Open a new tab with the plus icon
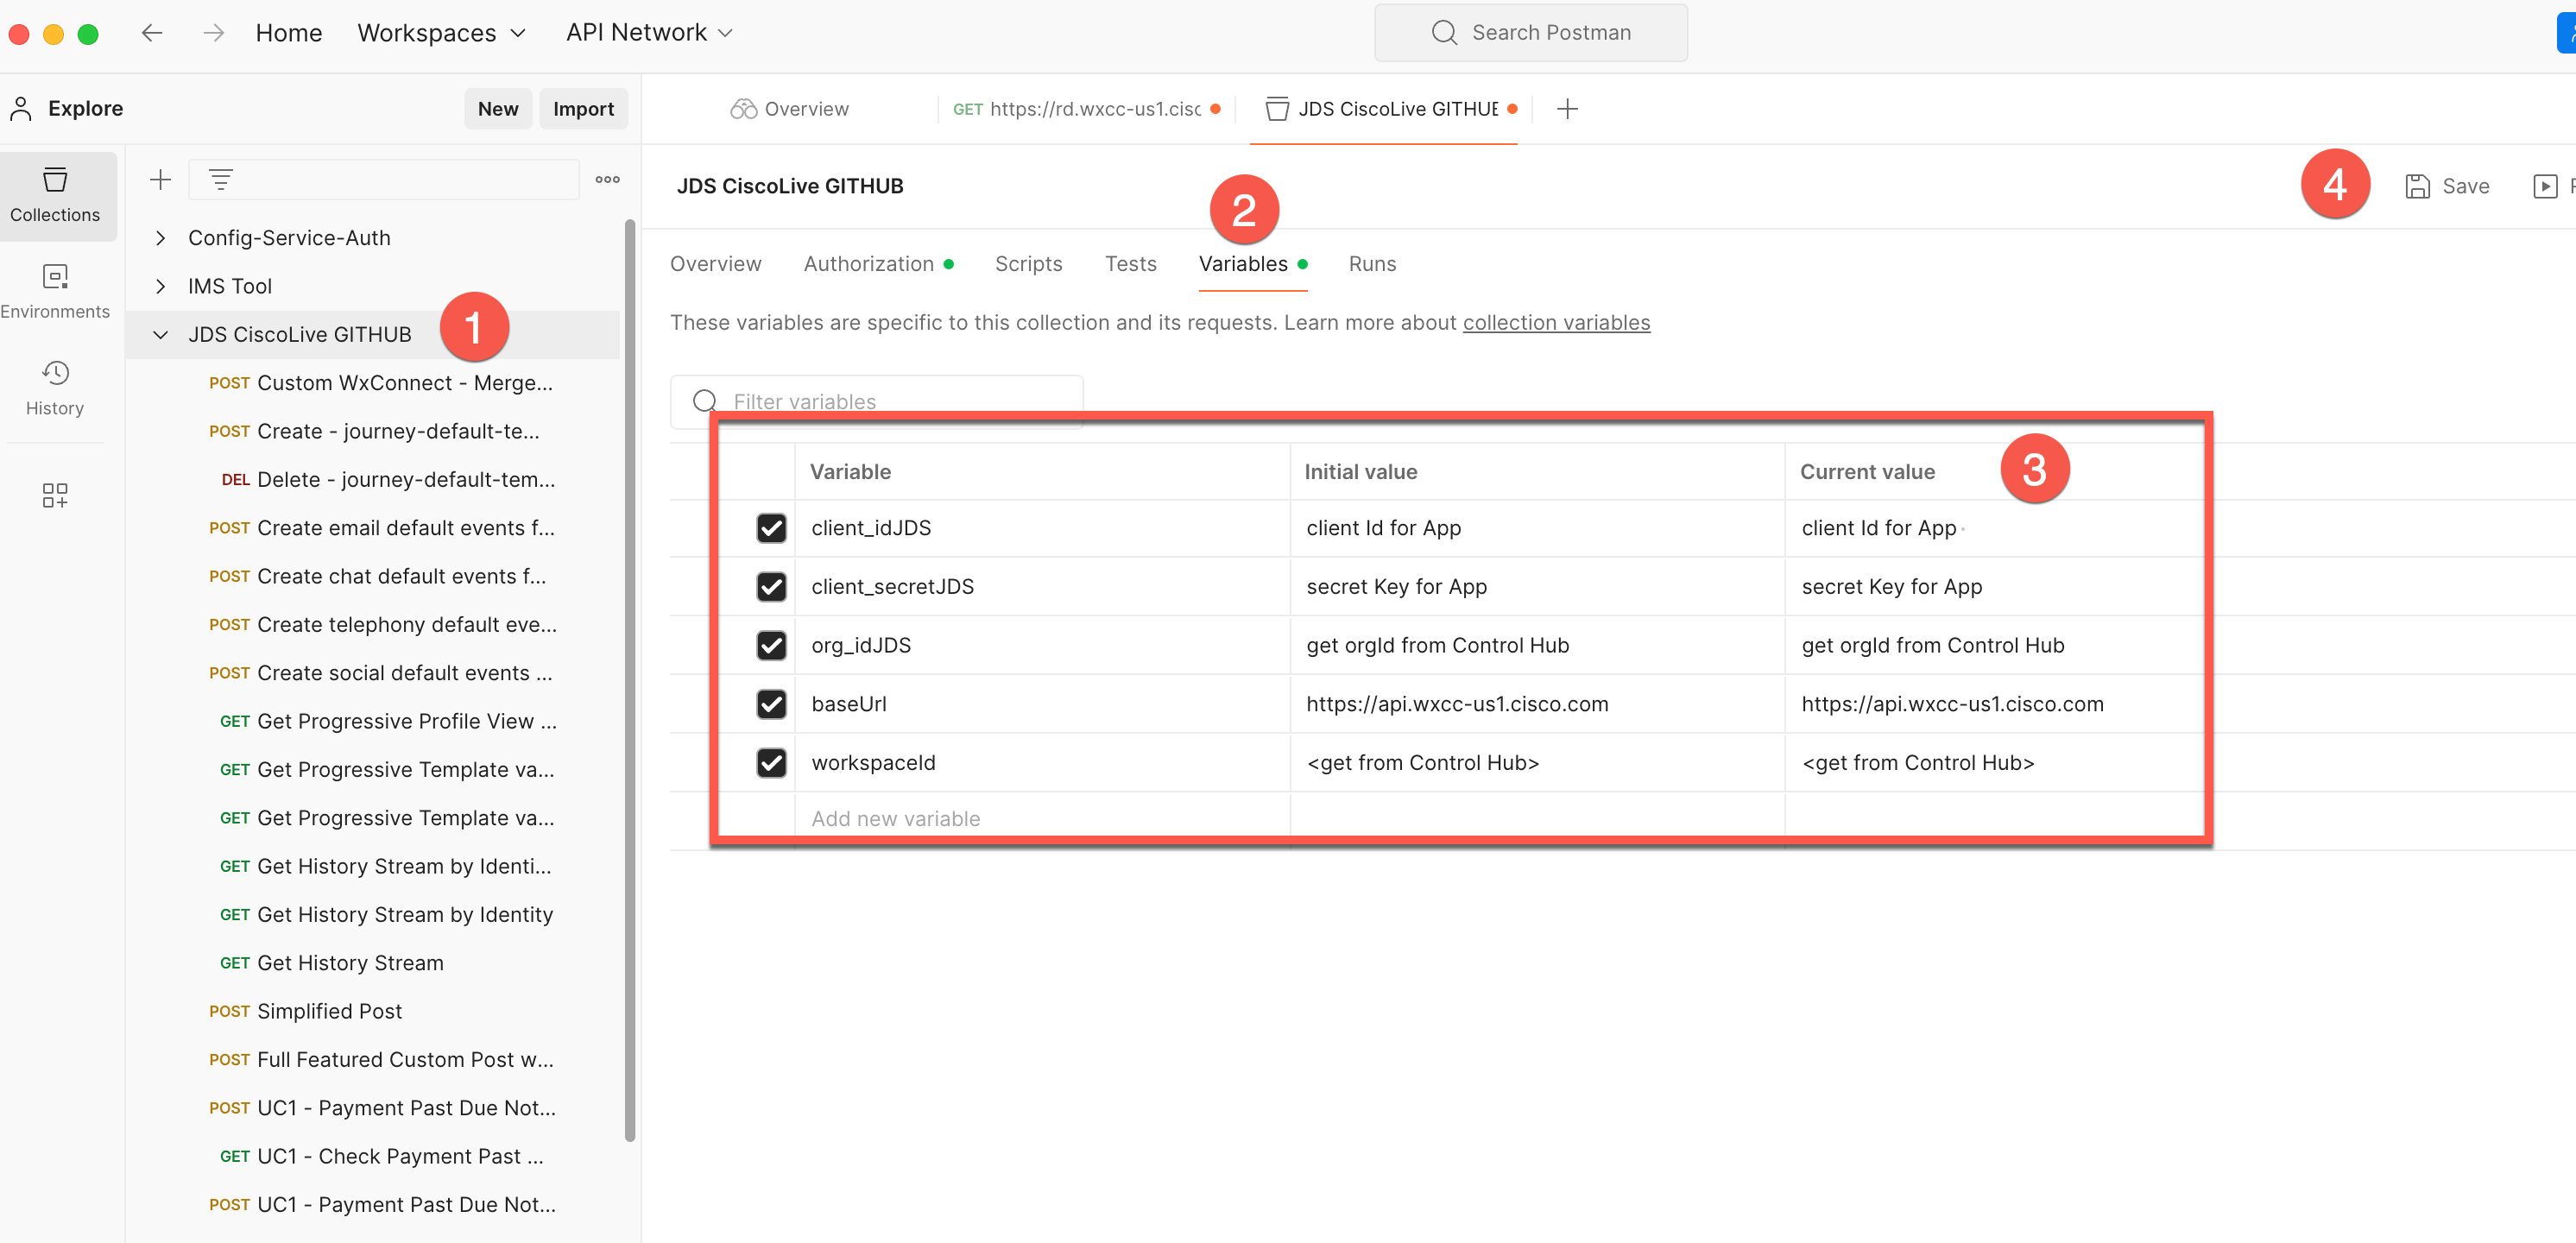Image resolution: width=2576 pixels, height=1243 pixels. click(x=1567, y=109)
